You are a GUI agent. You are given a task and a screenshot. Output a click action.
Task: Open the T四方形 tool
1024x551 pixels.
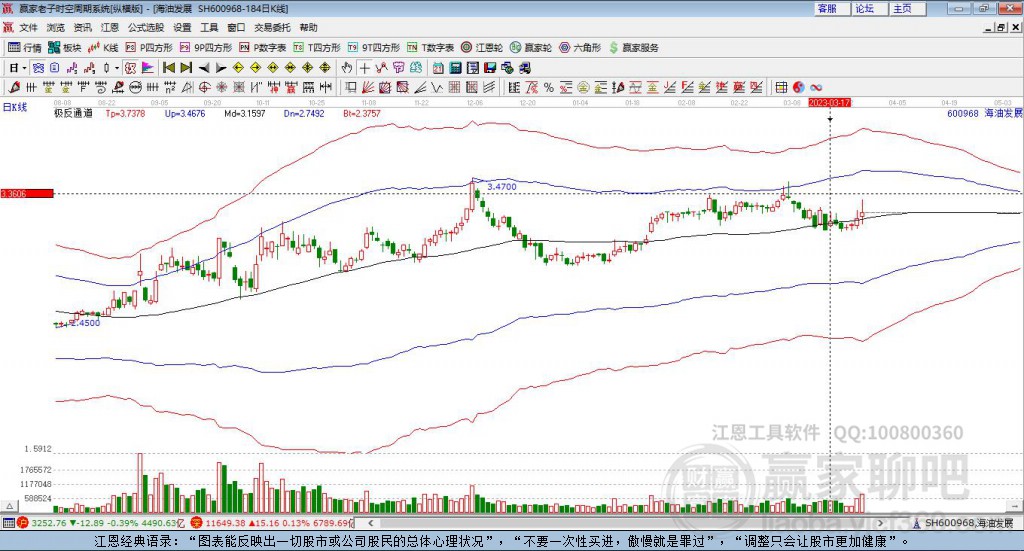pyautogui.click(x=317, y=48)
